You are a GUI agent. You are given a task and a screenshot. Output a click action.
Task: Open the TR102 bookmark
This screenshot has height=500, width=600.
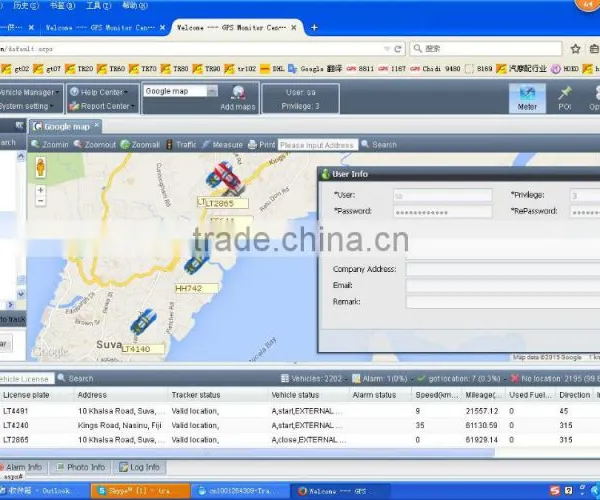click(x=240, y=69)
